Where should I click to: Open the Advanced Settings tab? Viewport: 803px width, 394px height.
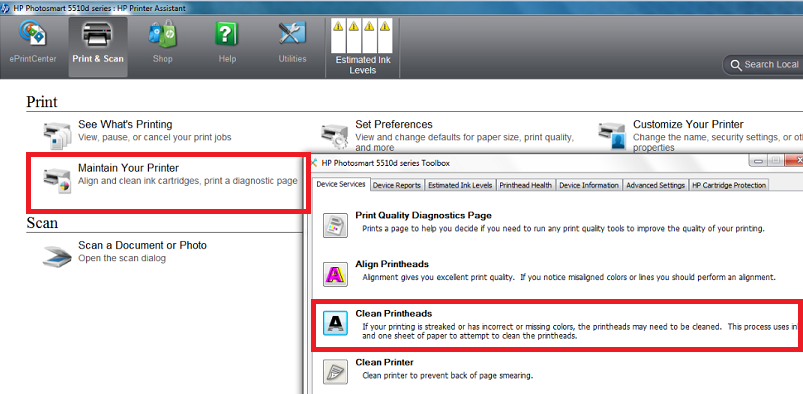[x=656, y=185]
